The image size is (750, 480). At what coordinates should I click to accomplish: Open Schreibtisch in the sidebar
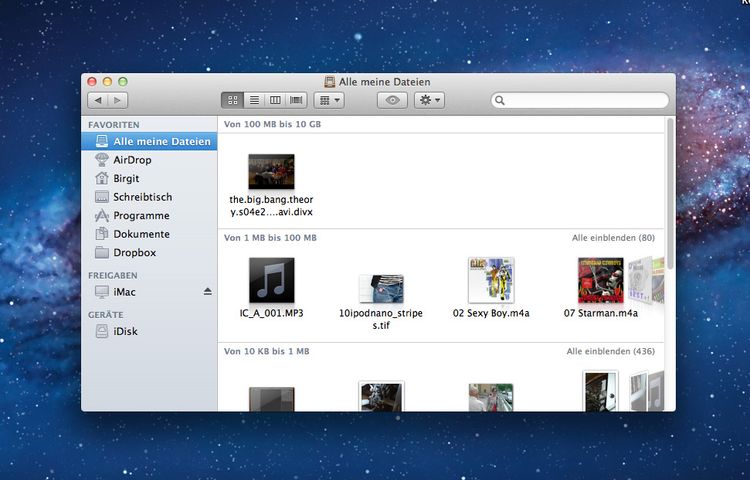click(x=142, y=197)
